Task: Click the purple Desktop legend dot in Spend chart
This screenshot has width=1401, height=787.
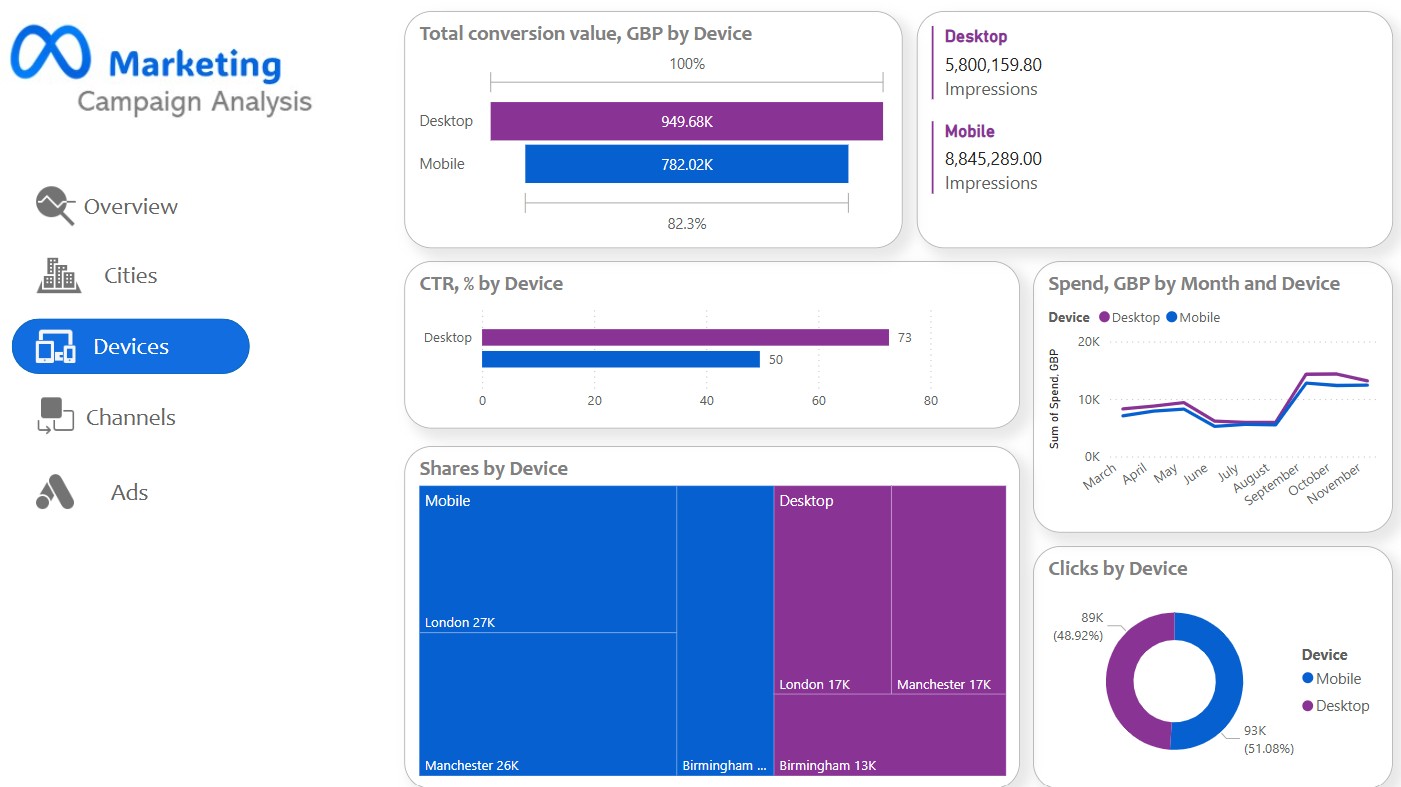Action: pos(1105,317)
